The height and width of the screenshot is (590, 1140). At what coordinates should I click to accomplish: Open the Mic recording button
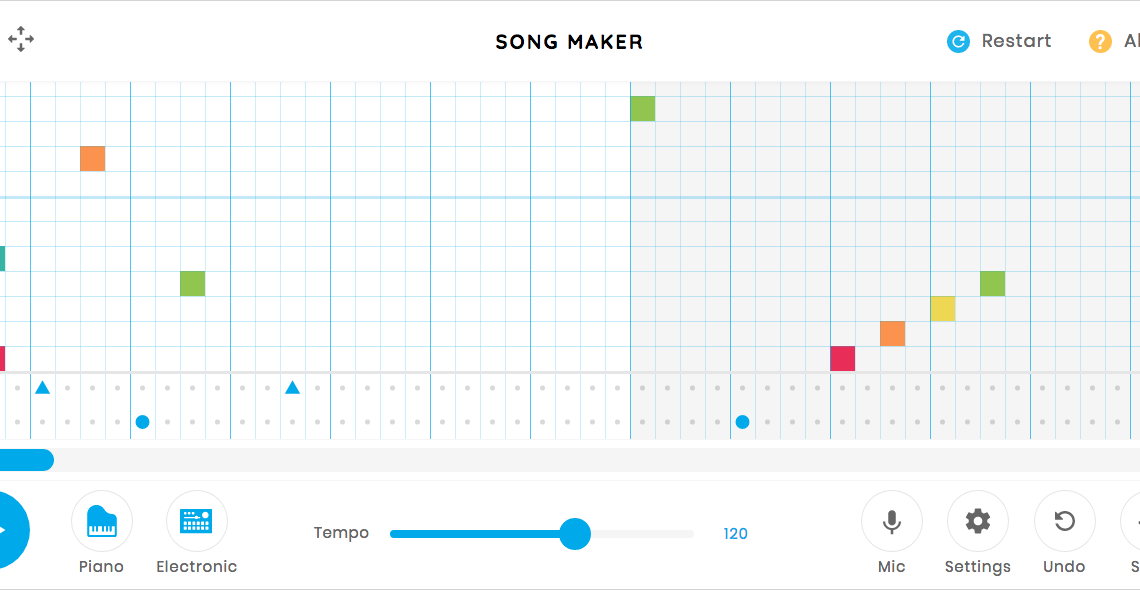[x=891, y=522]
